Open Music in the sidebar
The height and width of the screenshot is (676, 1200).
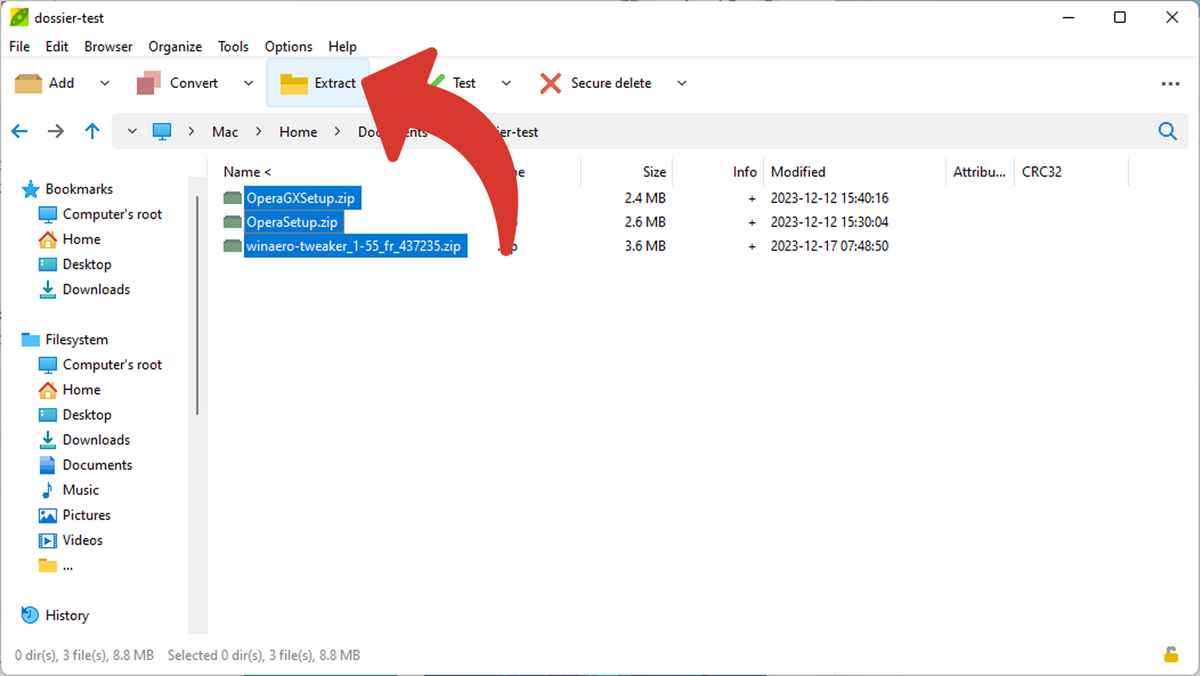[69, 490]
